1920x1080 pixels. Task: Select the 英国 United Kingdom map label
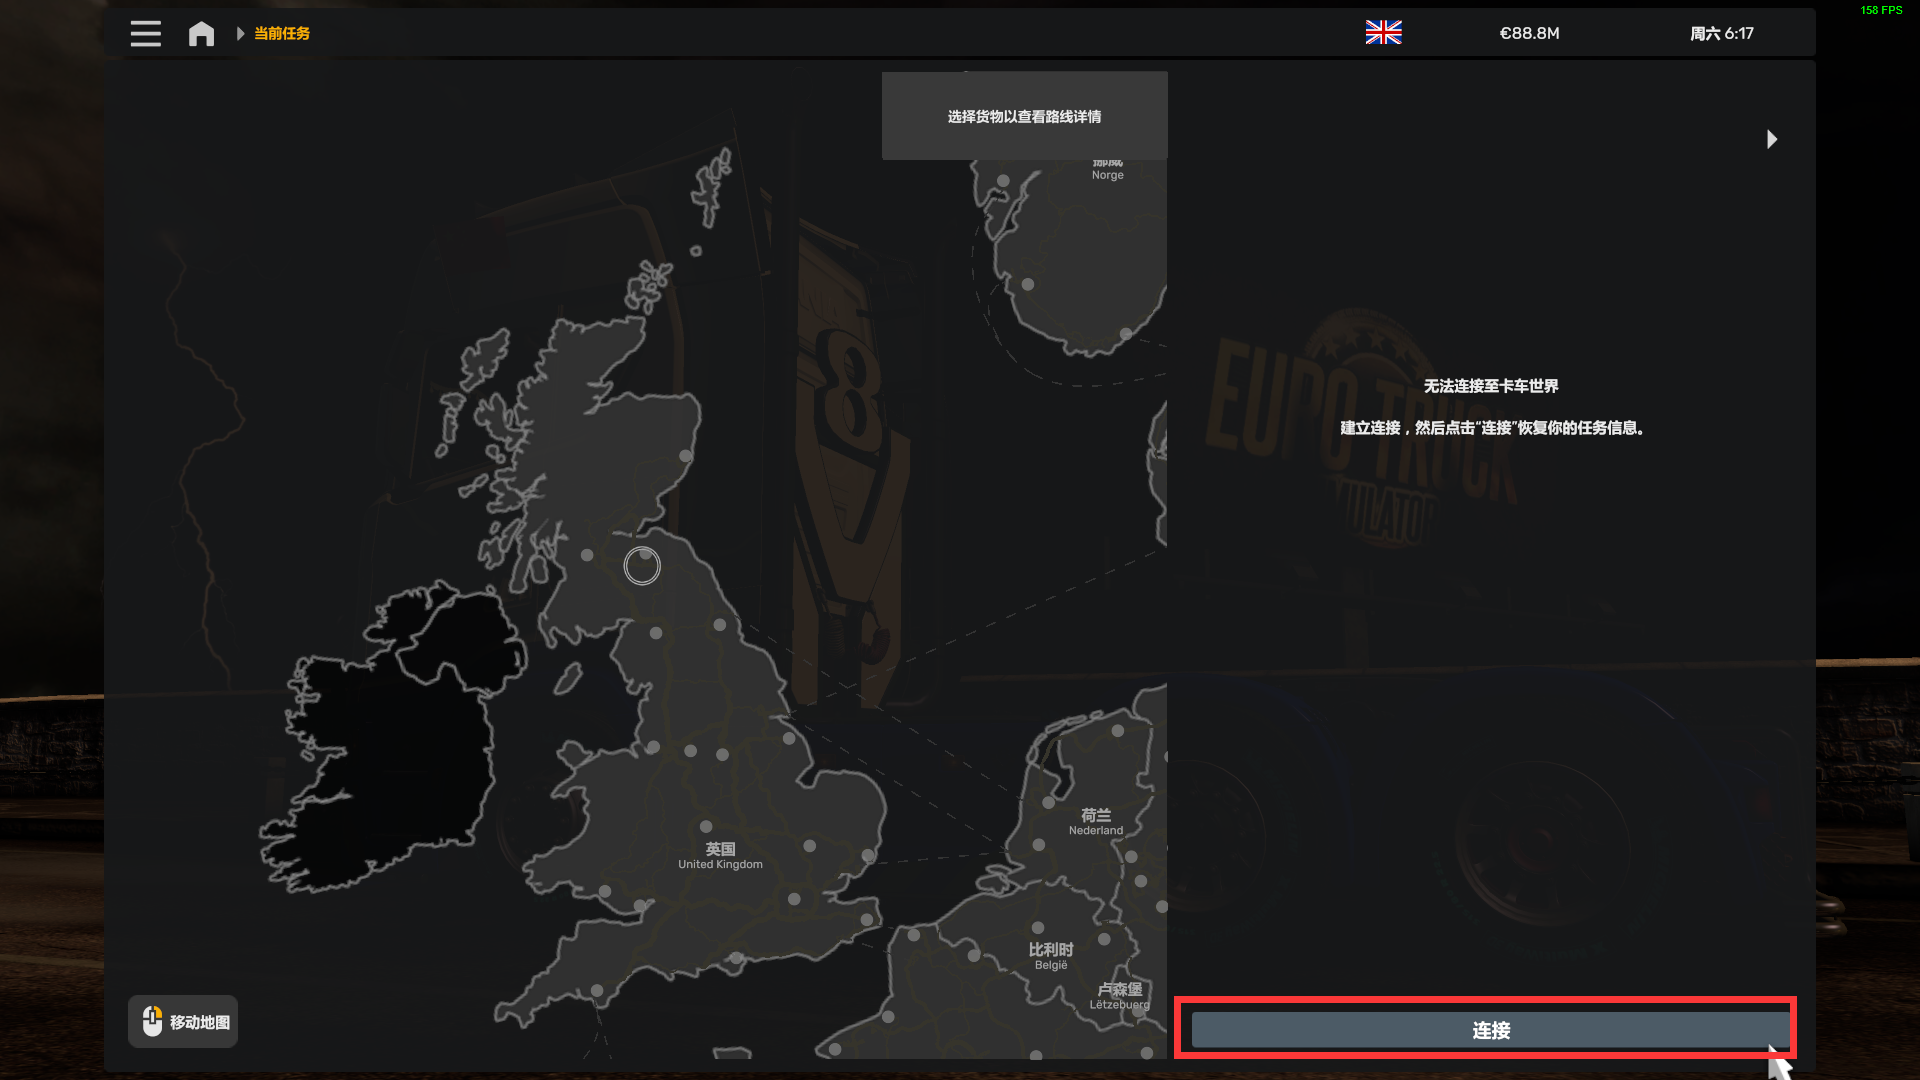tap(720, 856)
